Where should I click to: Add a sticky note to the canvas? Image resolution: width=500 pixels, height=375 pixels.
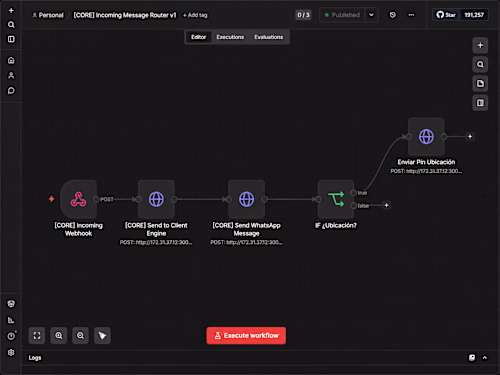click(x=480, y=84)
